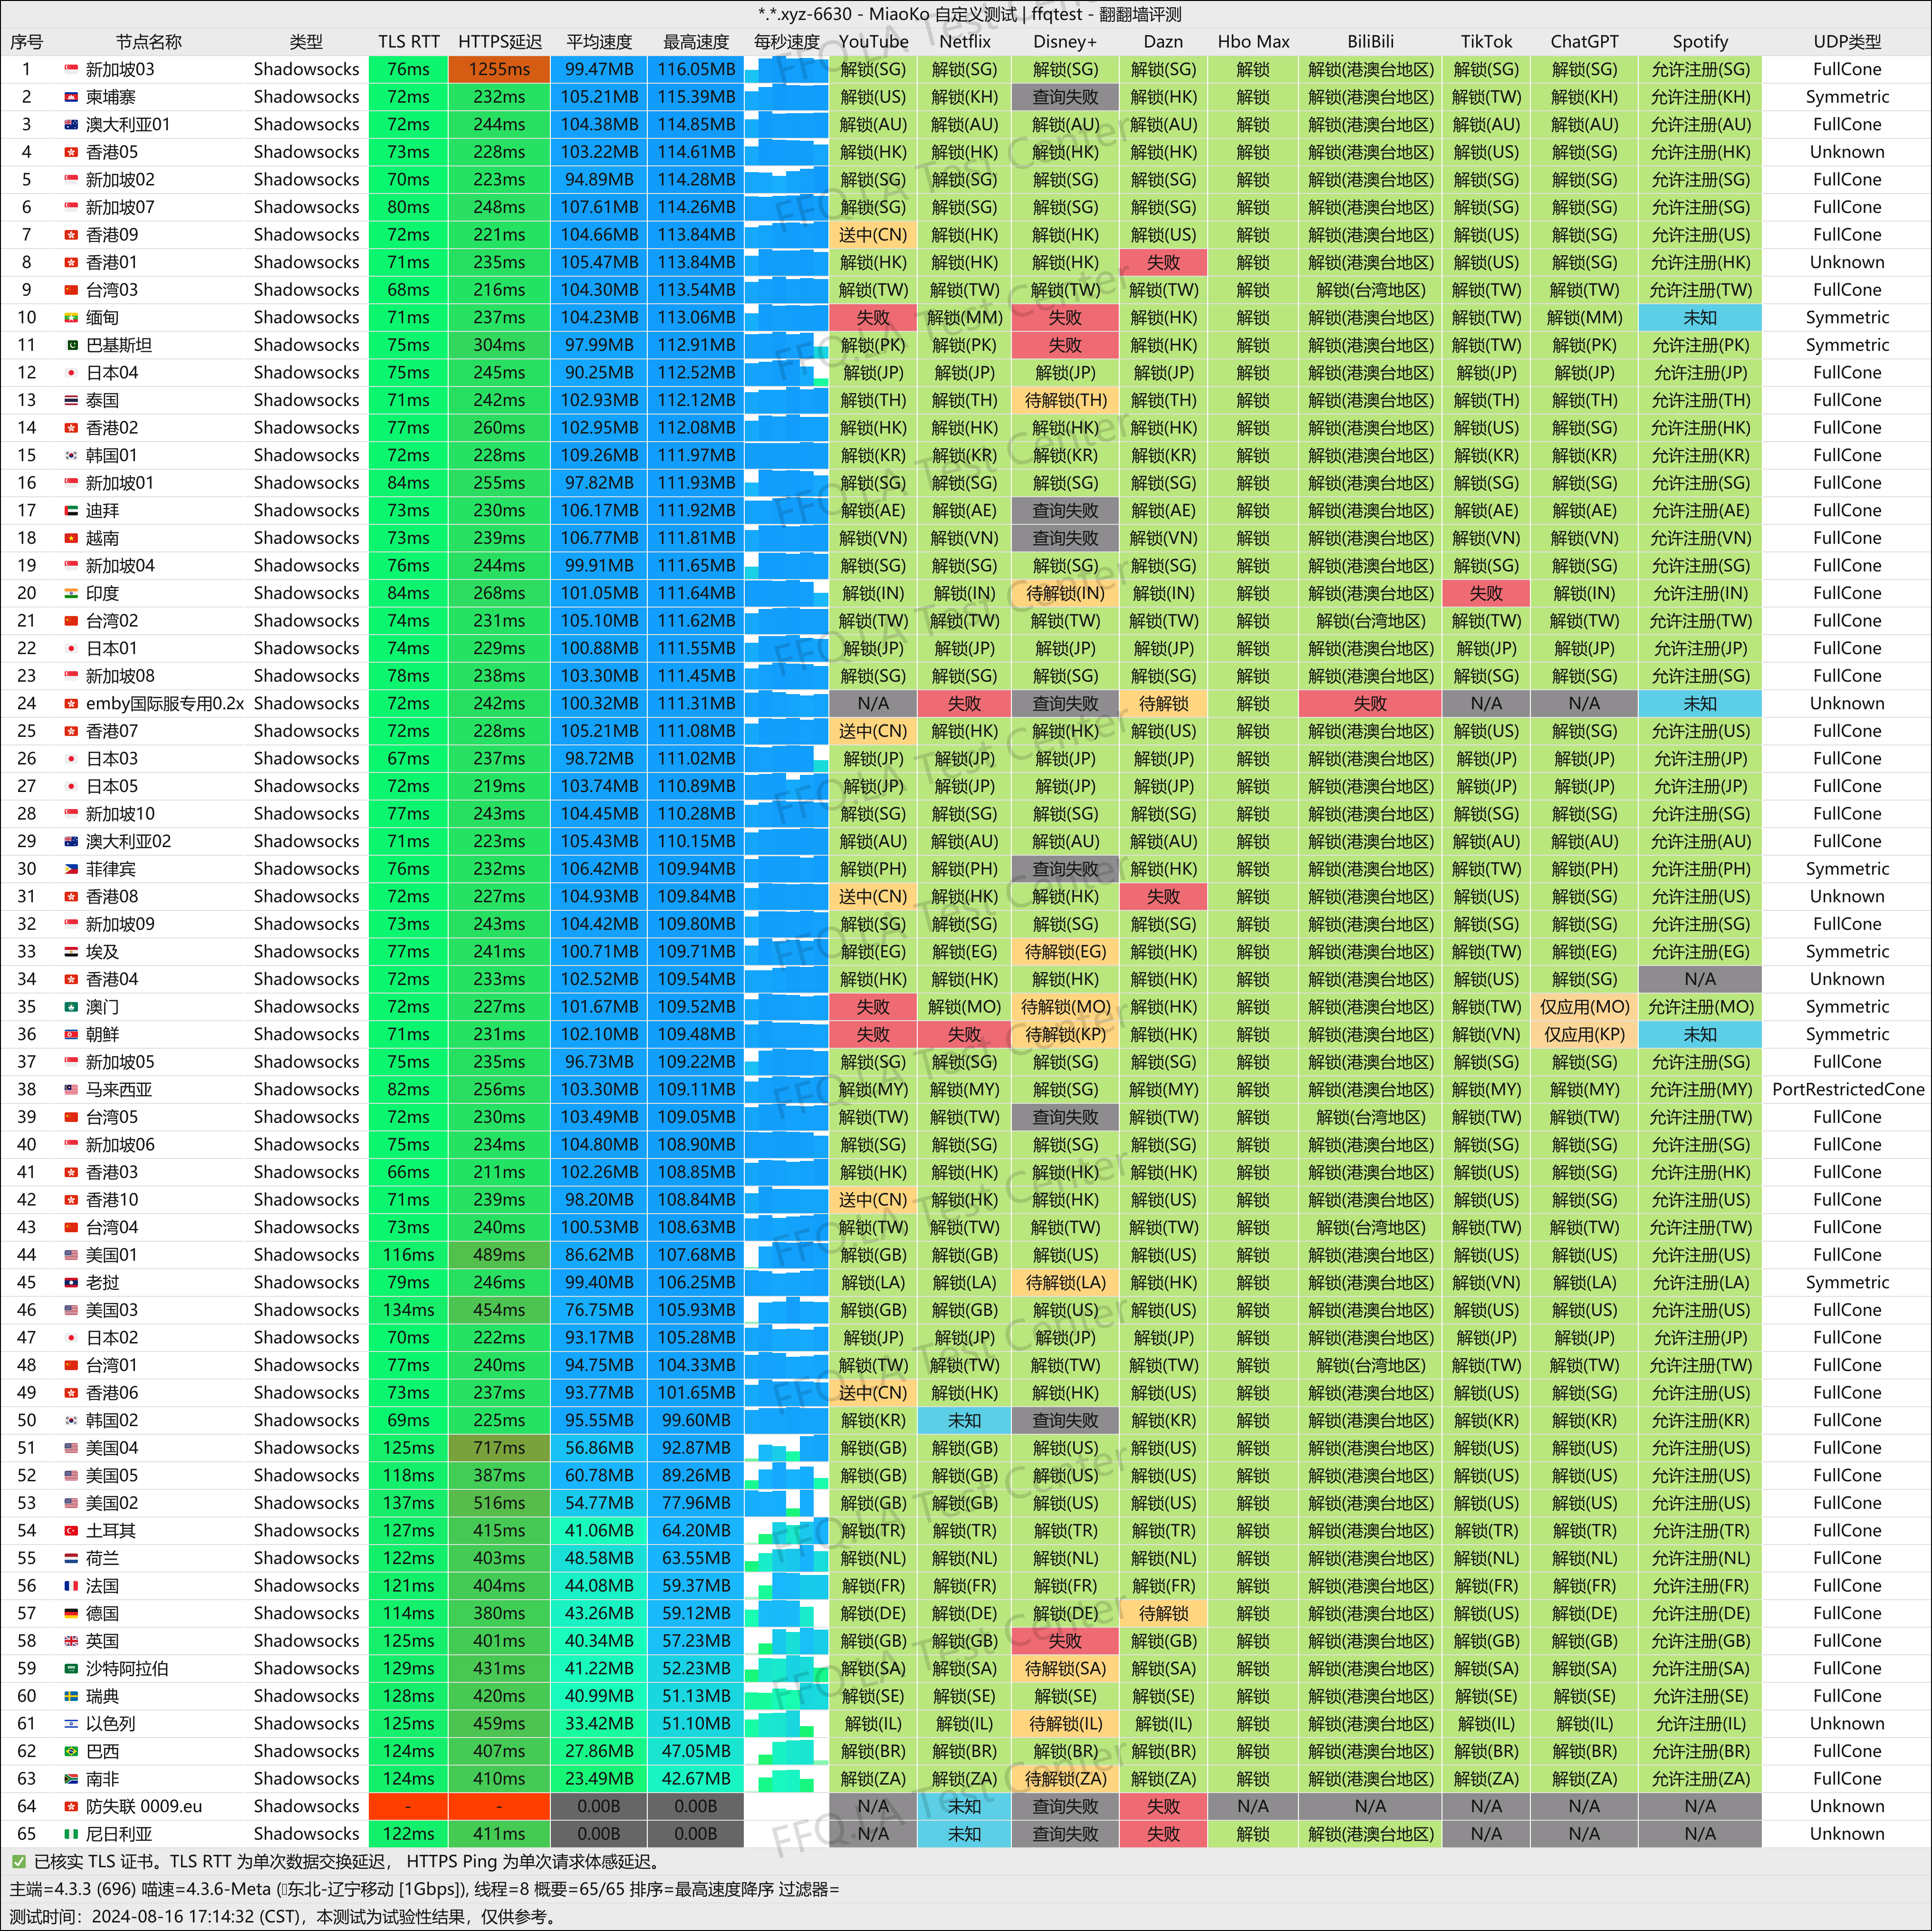1932x1931 pixels.
Task: Click the UDP类型 column header
Action: 1847,42
